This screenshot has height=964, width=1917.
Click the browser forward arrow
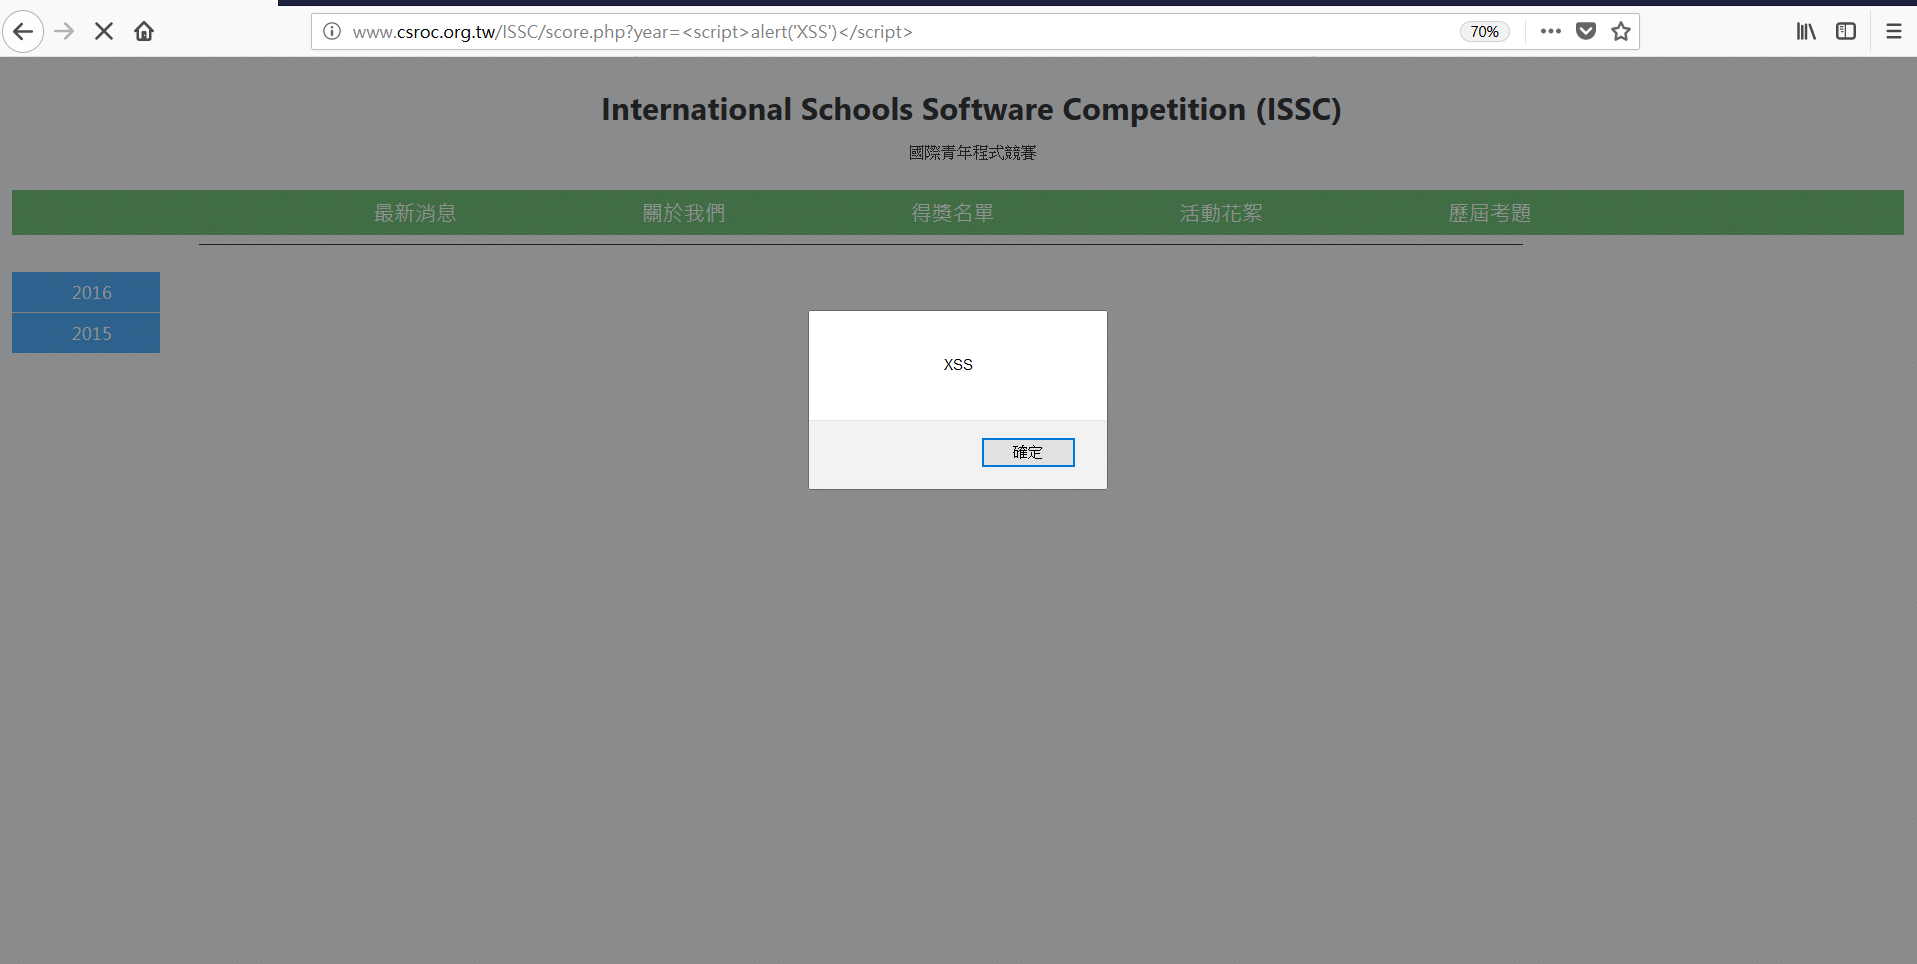point(64,31)
